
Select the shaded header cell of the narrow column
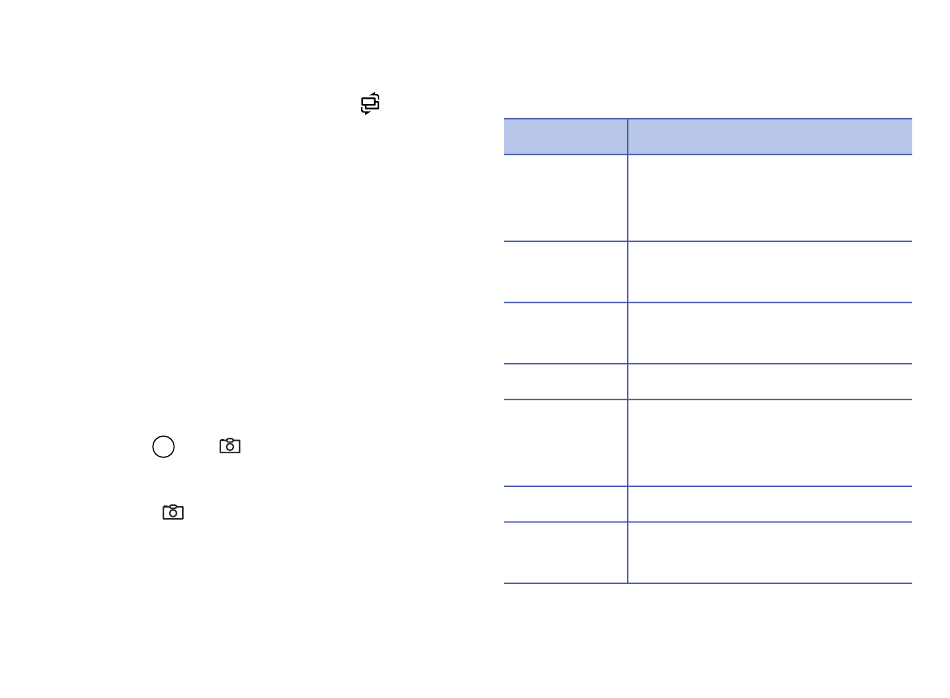565,136
